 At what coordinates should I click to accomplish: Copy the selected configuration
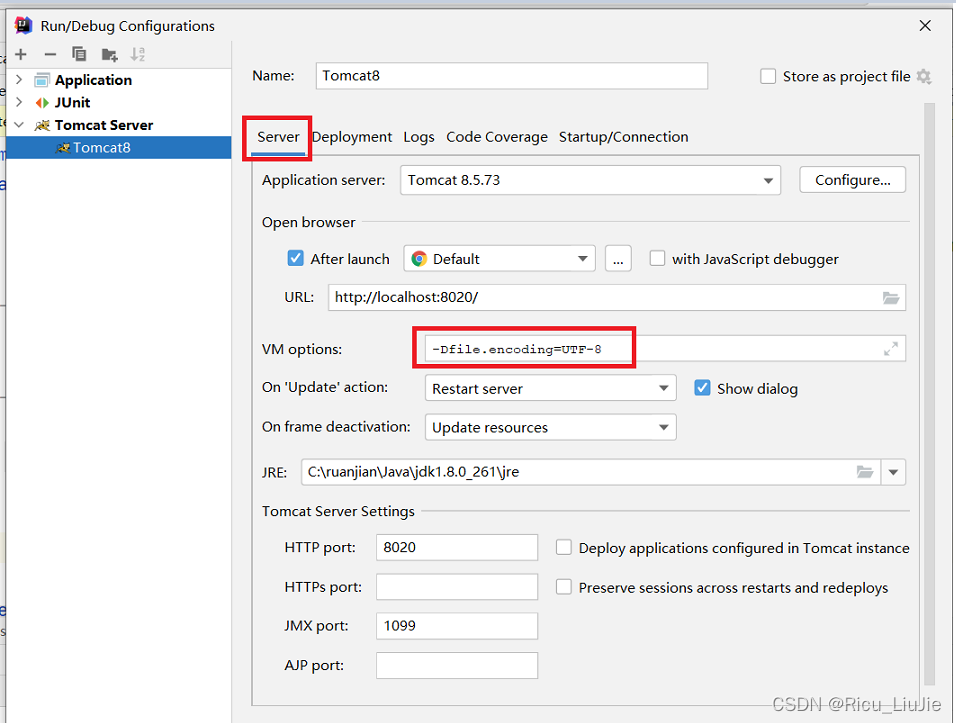point(79,54)
